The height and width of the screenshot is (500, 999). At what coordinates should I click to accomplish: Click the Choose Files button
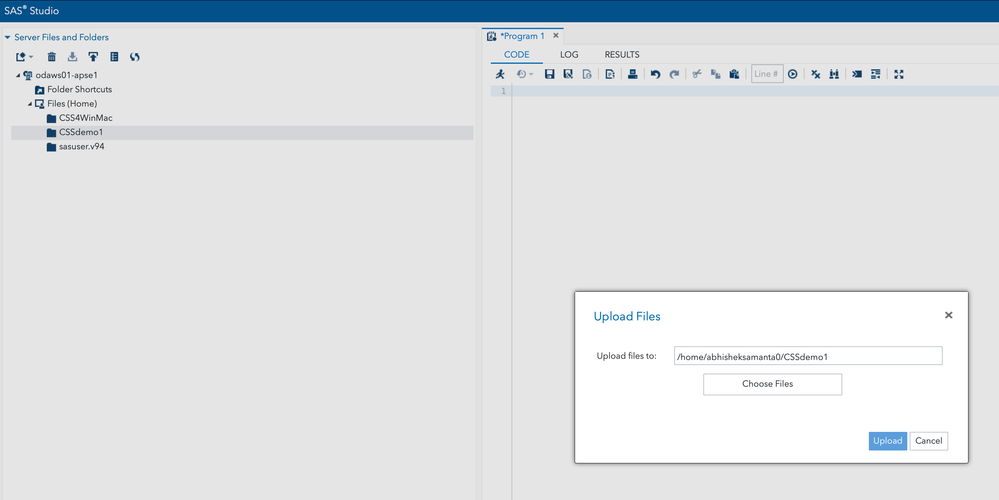coord(772,384)
